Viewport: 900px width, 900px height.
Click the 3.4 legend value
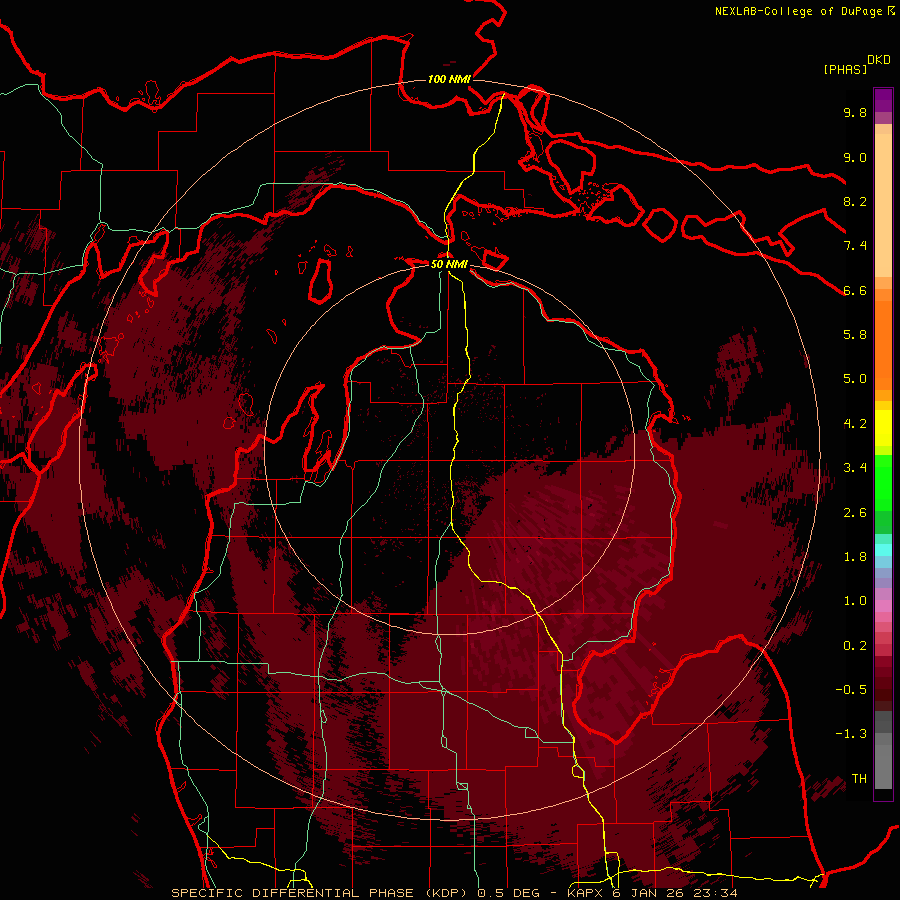click(x=855, y=468)
